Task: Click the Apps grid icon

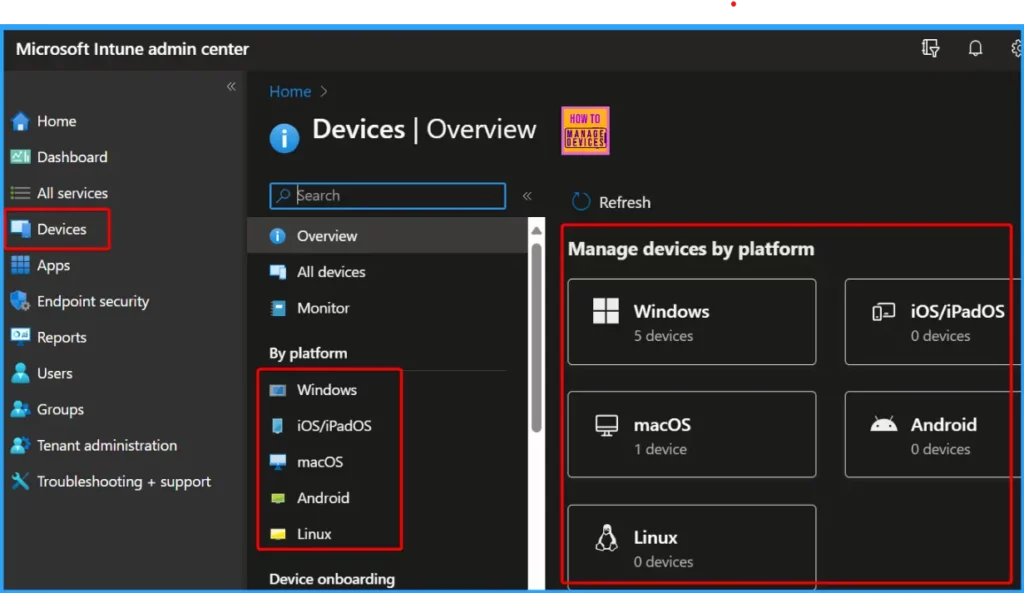Action: (20, 265)
